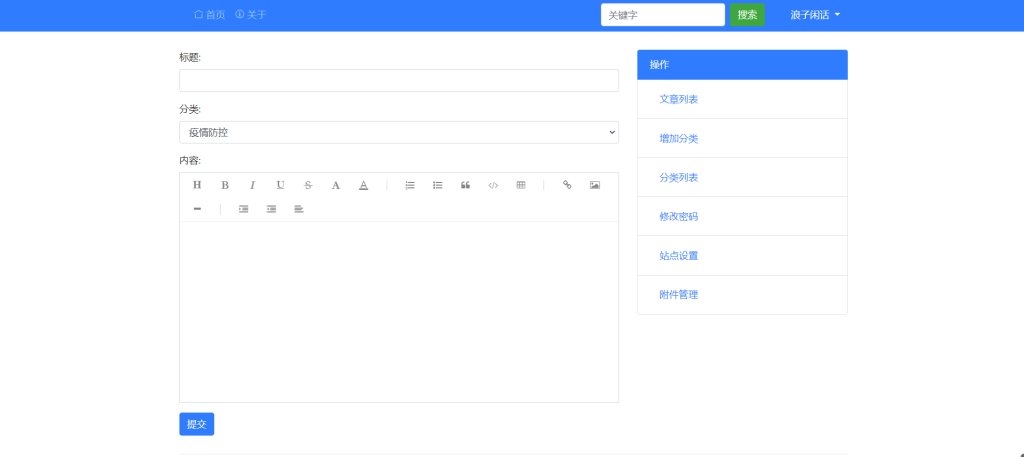Open 附件管理 in the sidebar
This screenshot has width=1024, height=457.
[x=679, y=294]
